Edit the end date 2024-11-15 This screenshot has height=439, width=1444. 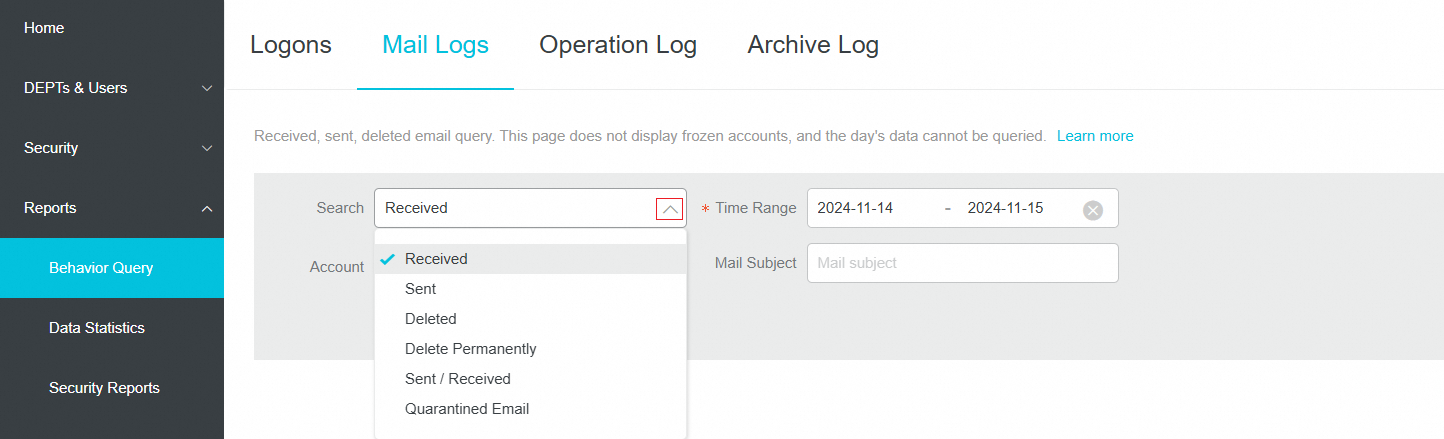click(1005, 208)
